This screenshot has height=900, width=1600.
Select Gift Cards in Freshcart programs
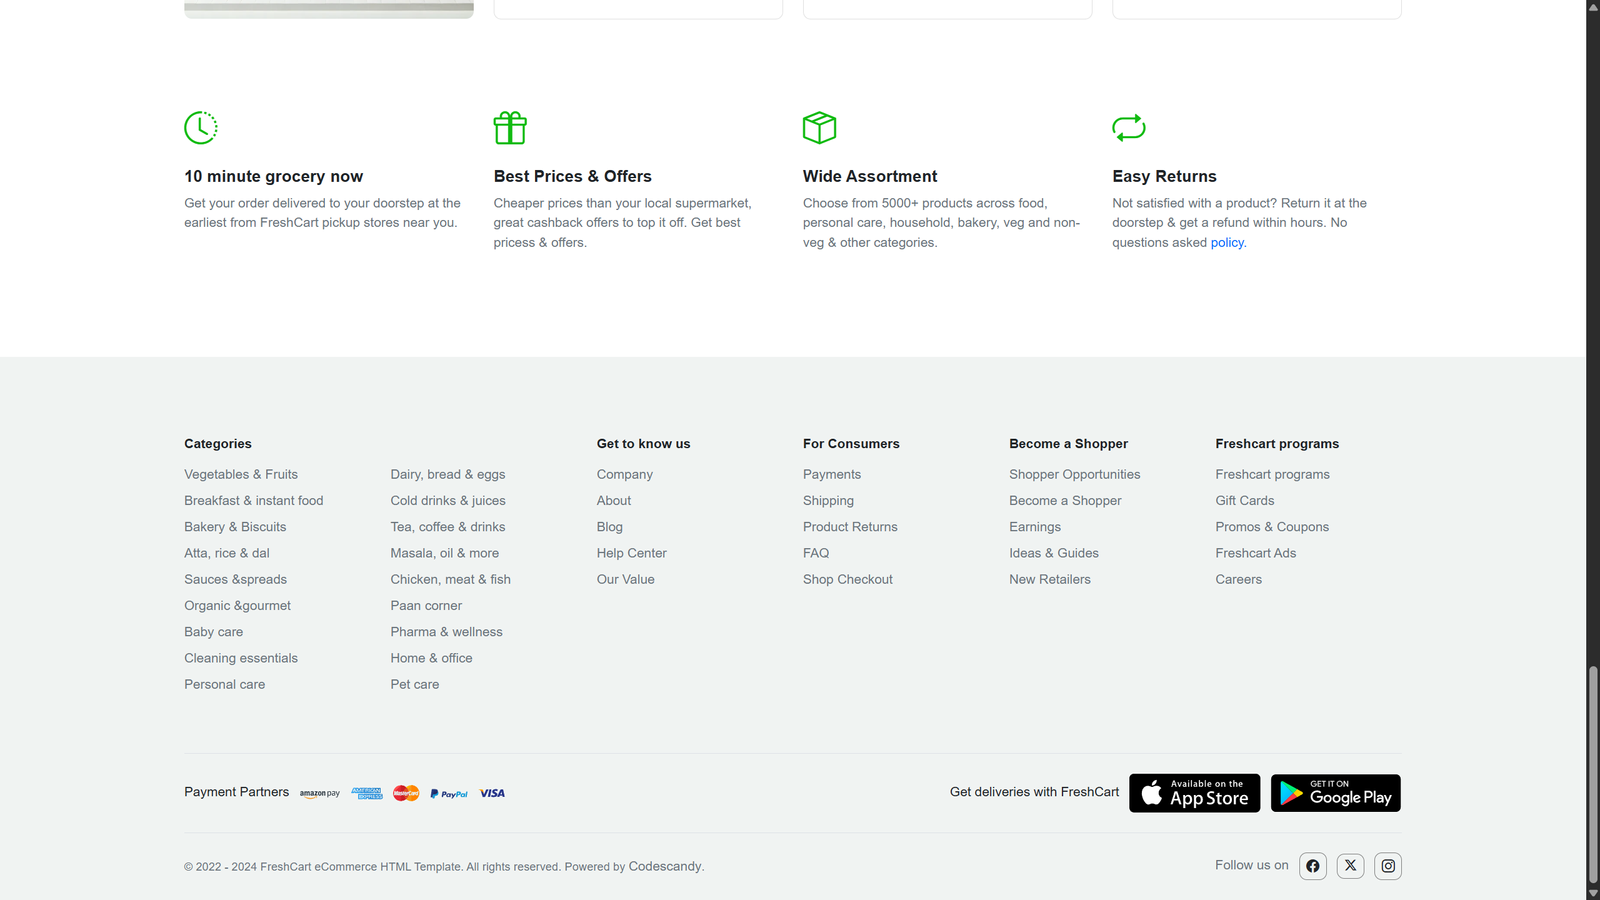coord(1244,501)
